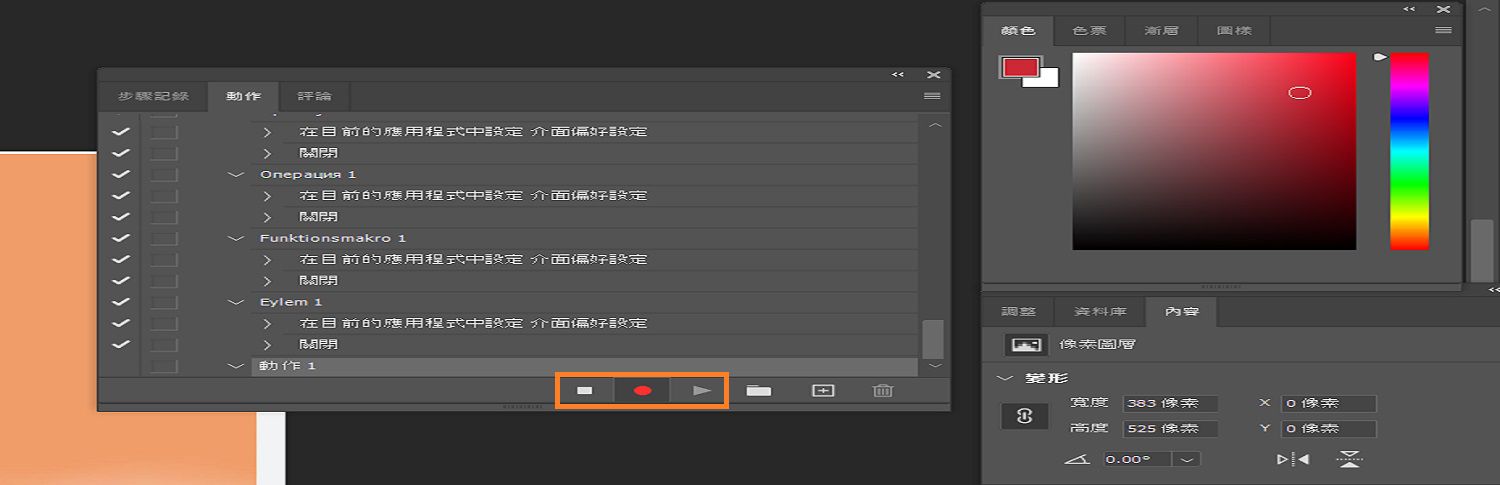1500x485 pixels.
Task: Toggle checkmark of 關閉 step under Eylem 1
Action: click(121, 345)
